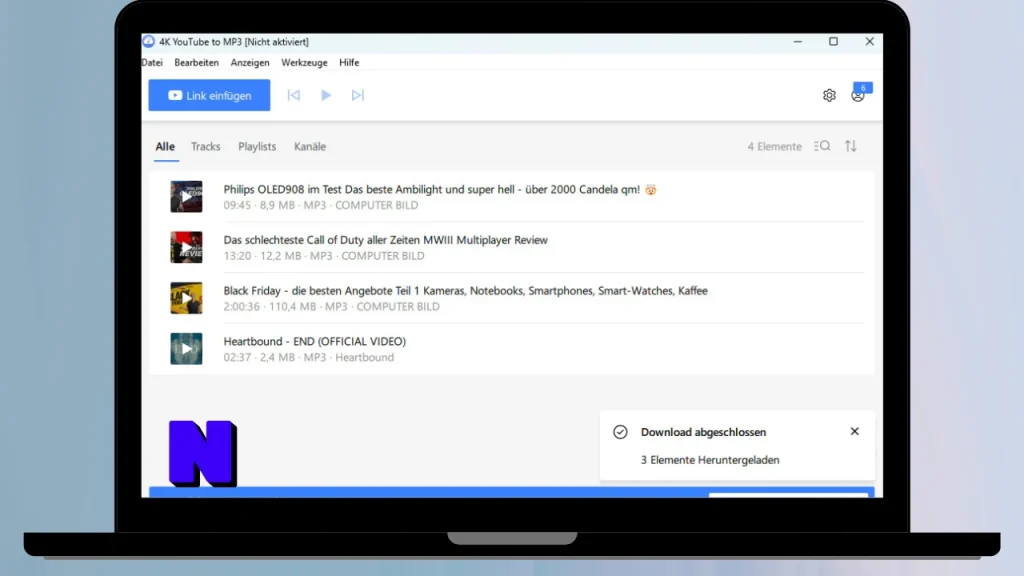Click the Download abgeschlossen checkmark icon
Screen dimensions: 1024x576
click(620, 432)
